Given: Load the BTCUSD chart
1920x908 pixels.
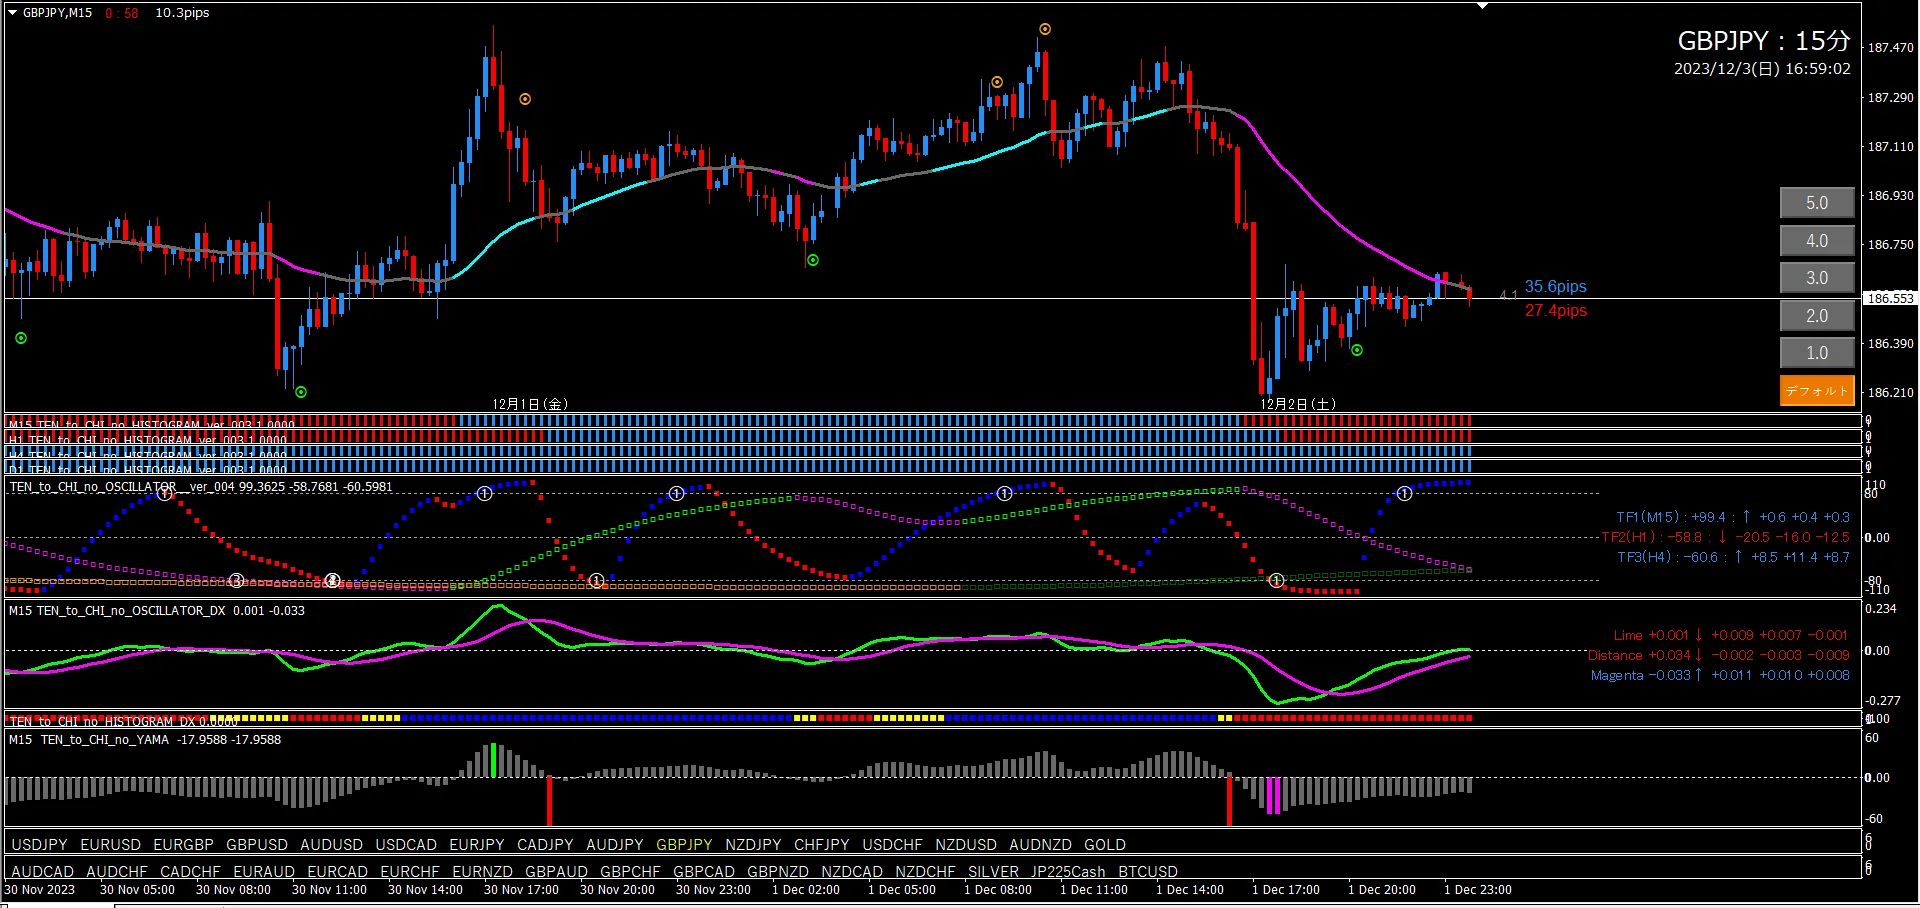Looking at the screenshot, I should point(1148,872).
